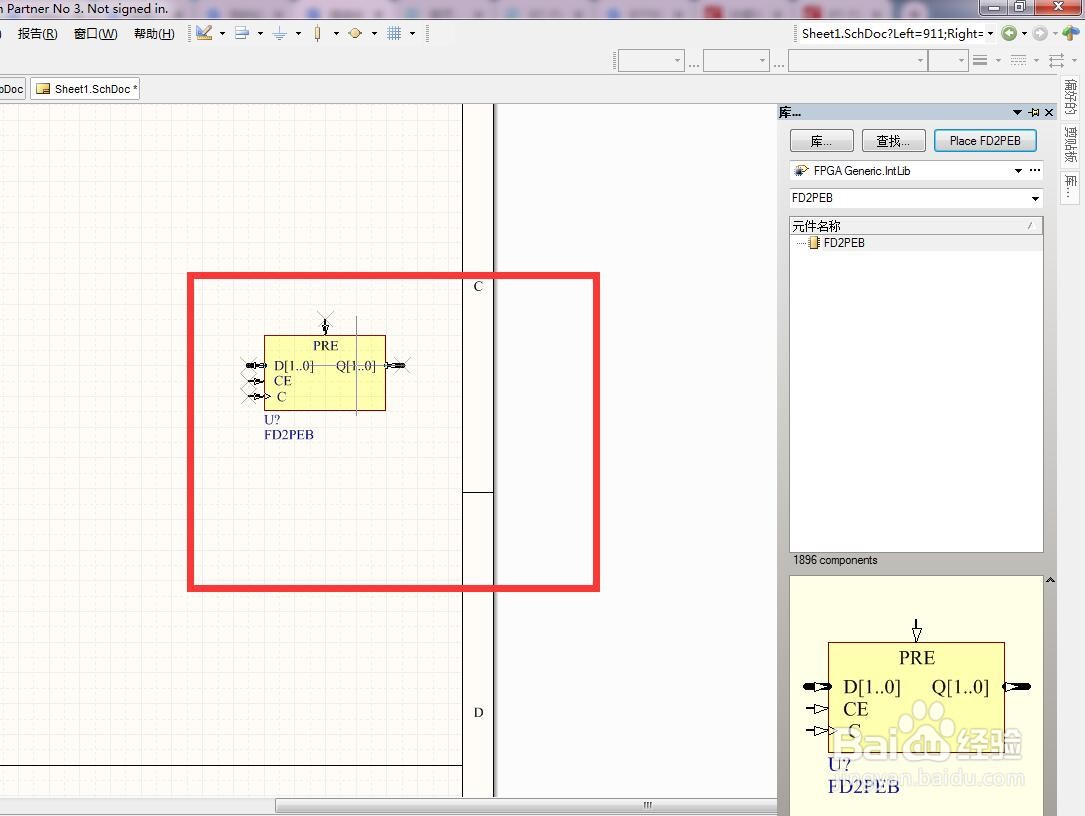Open the grids icon in toolbar
The height and width of the screenshot is (816, 1085).
394,33
